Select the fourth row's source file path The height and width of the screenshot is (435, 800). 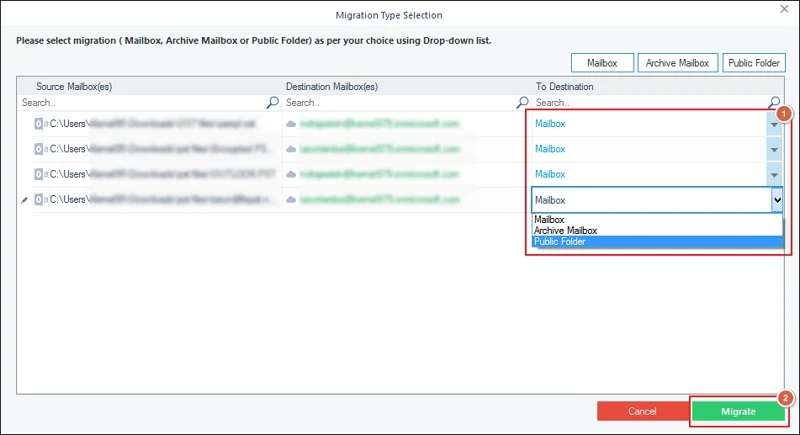pos(161,199)
